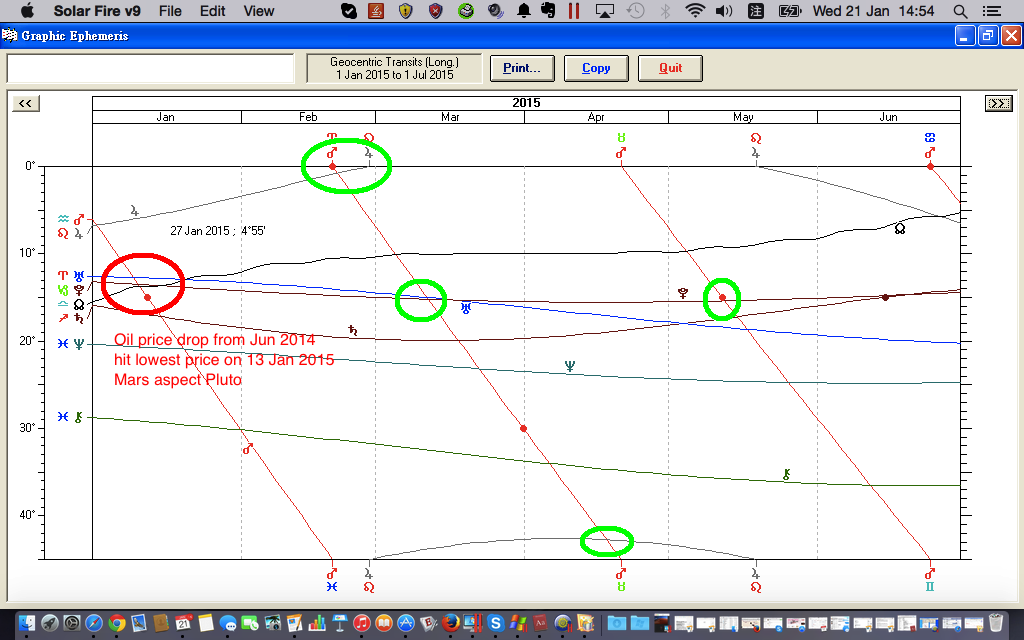This screenshot has width=1024, height=640.
Task: Open Messages from the Dock
Action: [x=228, y=623]
